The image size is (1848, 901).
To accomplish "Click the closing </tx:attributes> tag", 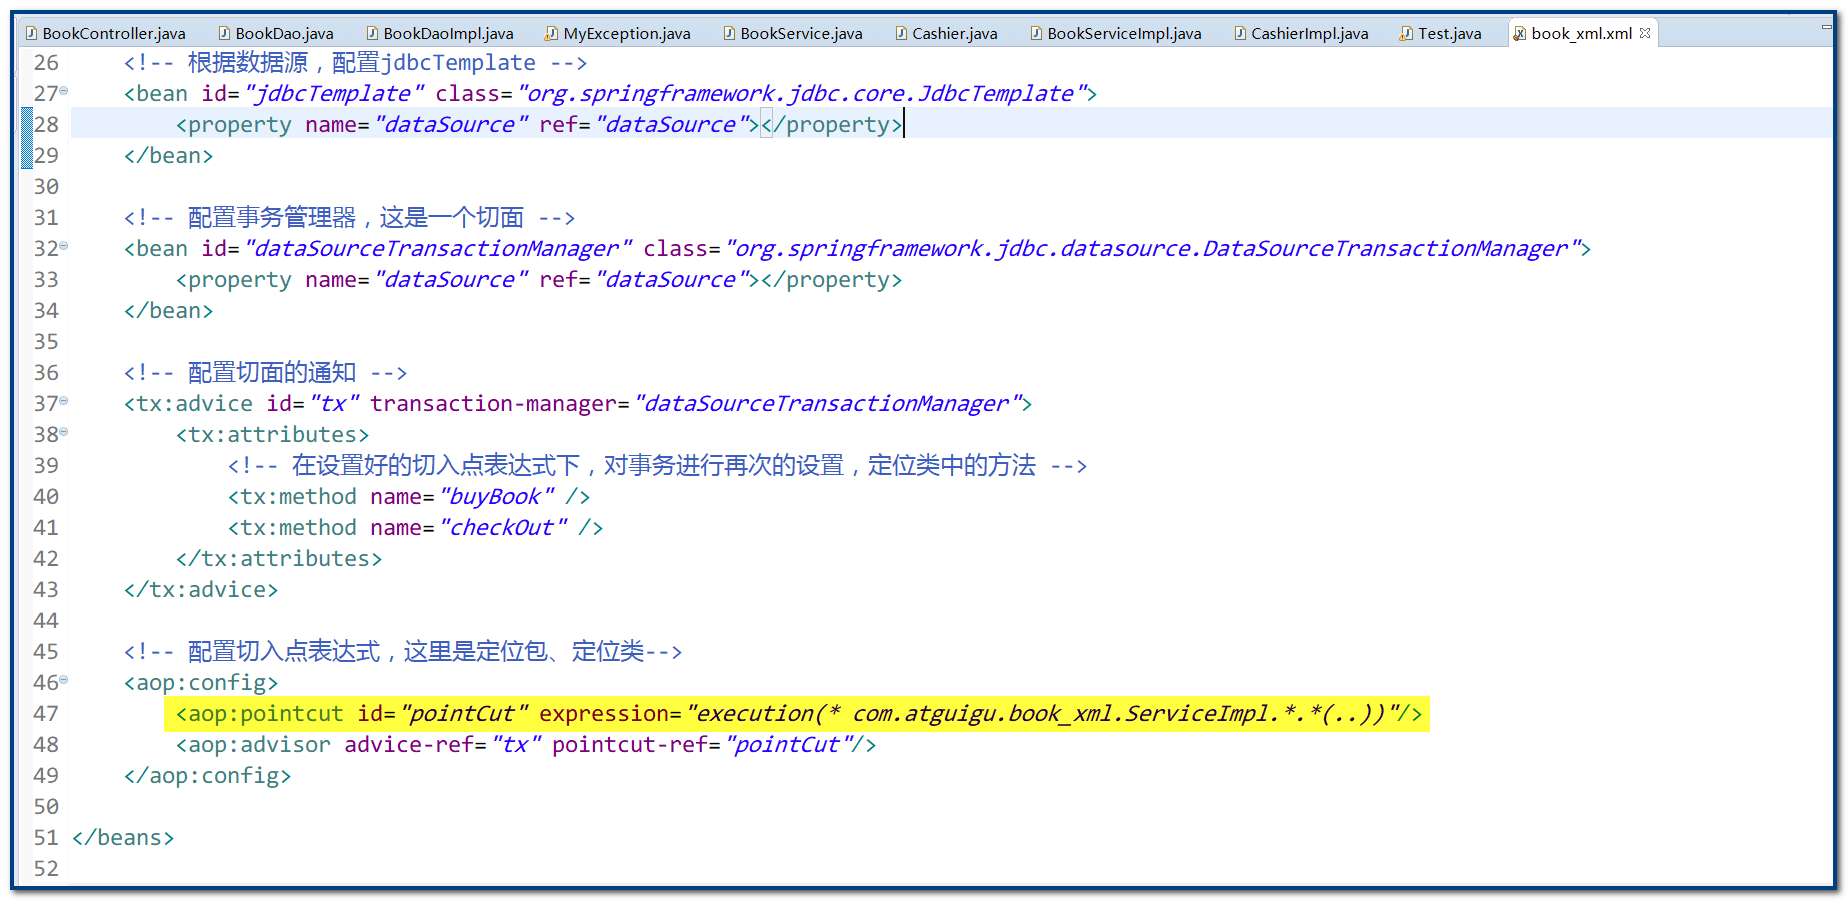I will (x=279, y=559).
